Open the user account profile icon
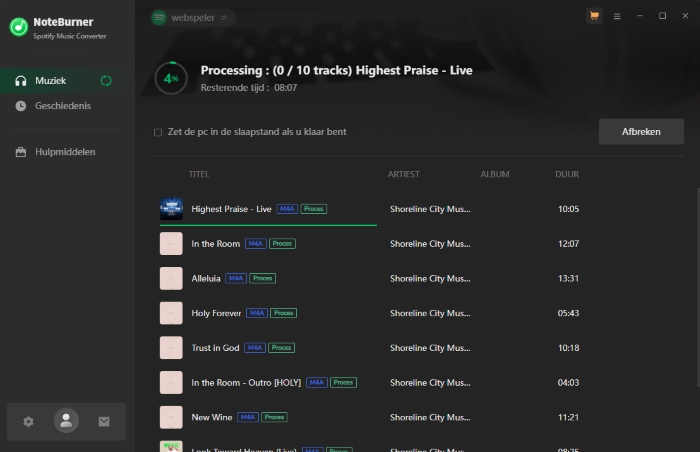 click(66, 421)
